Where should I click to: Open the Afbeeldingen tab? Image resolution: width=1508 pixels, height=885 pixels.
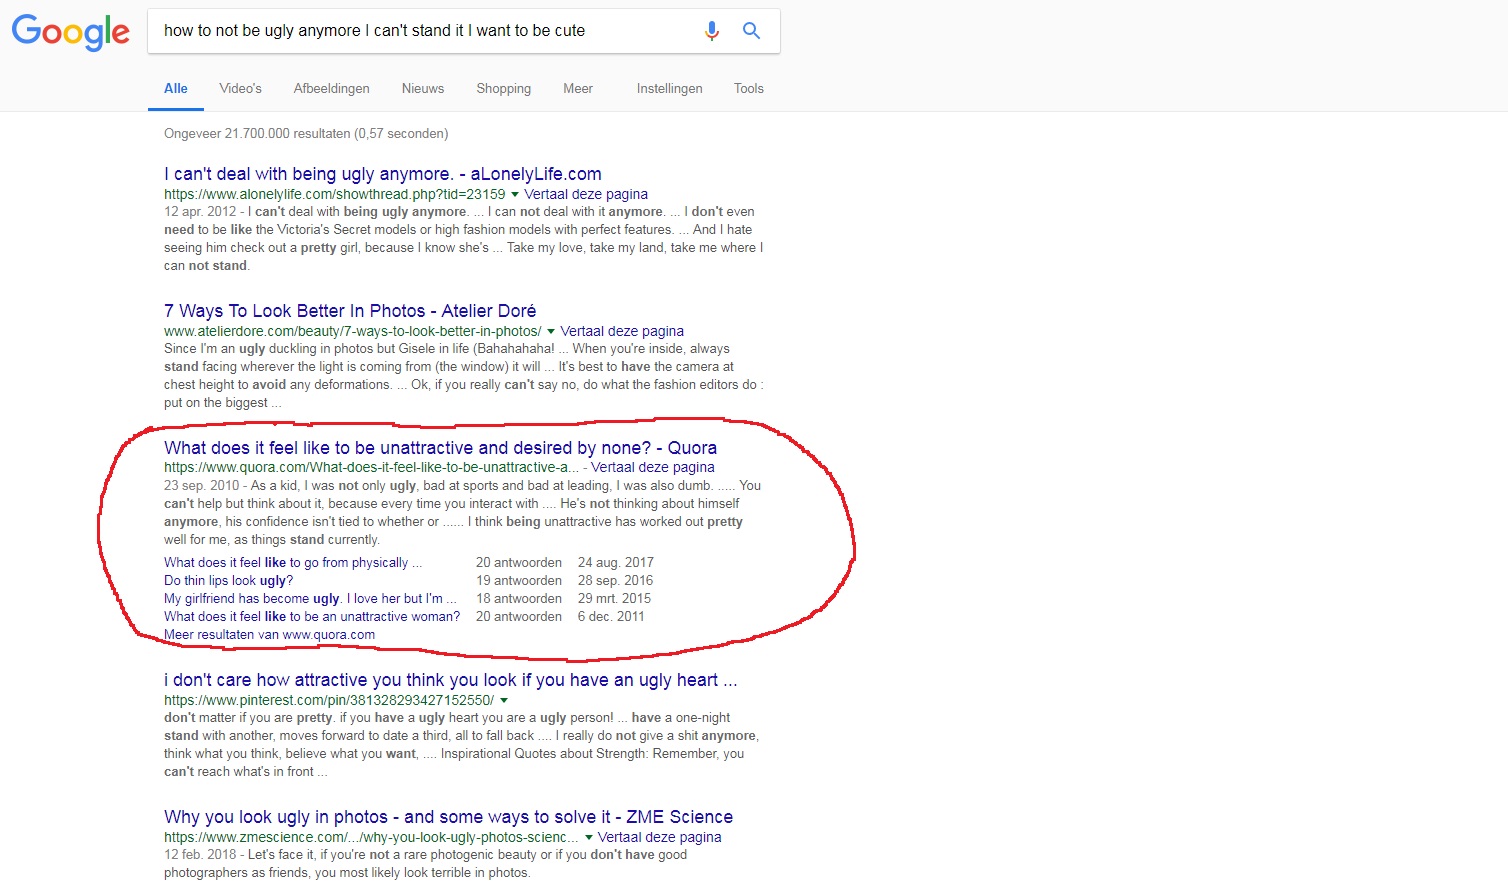pos(331,89)
